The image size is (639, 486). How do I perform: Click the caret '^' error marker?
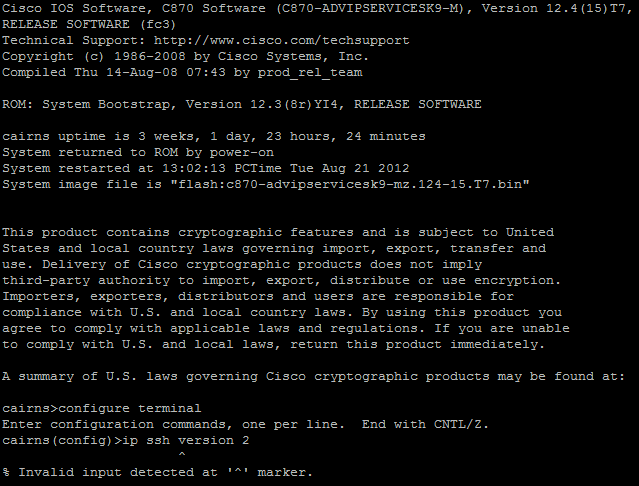(182, 455)
